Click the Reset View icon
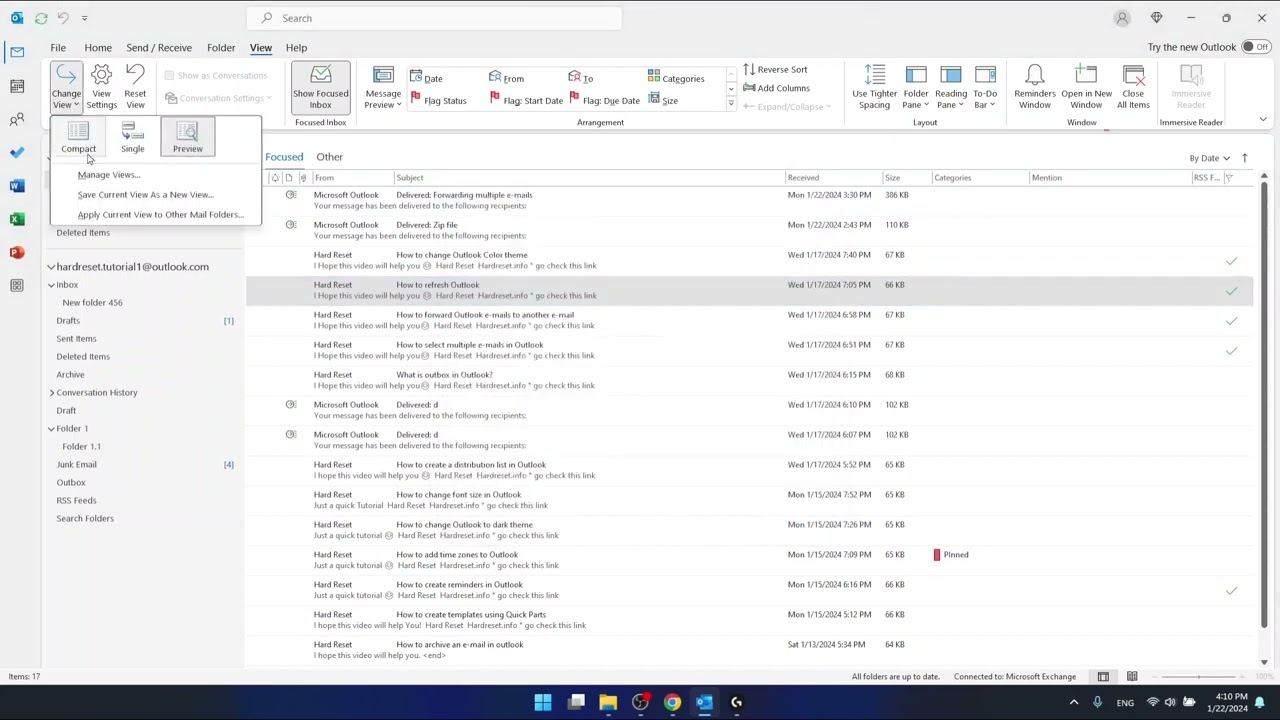The image size is (1280, 720). point(135,76)
